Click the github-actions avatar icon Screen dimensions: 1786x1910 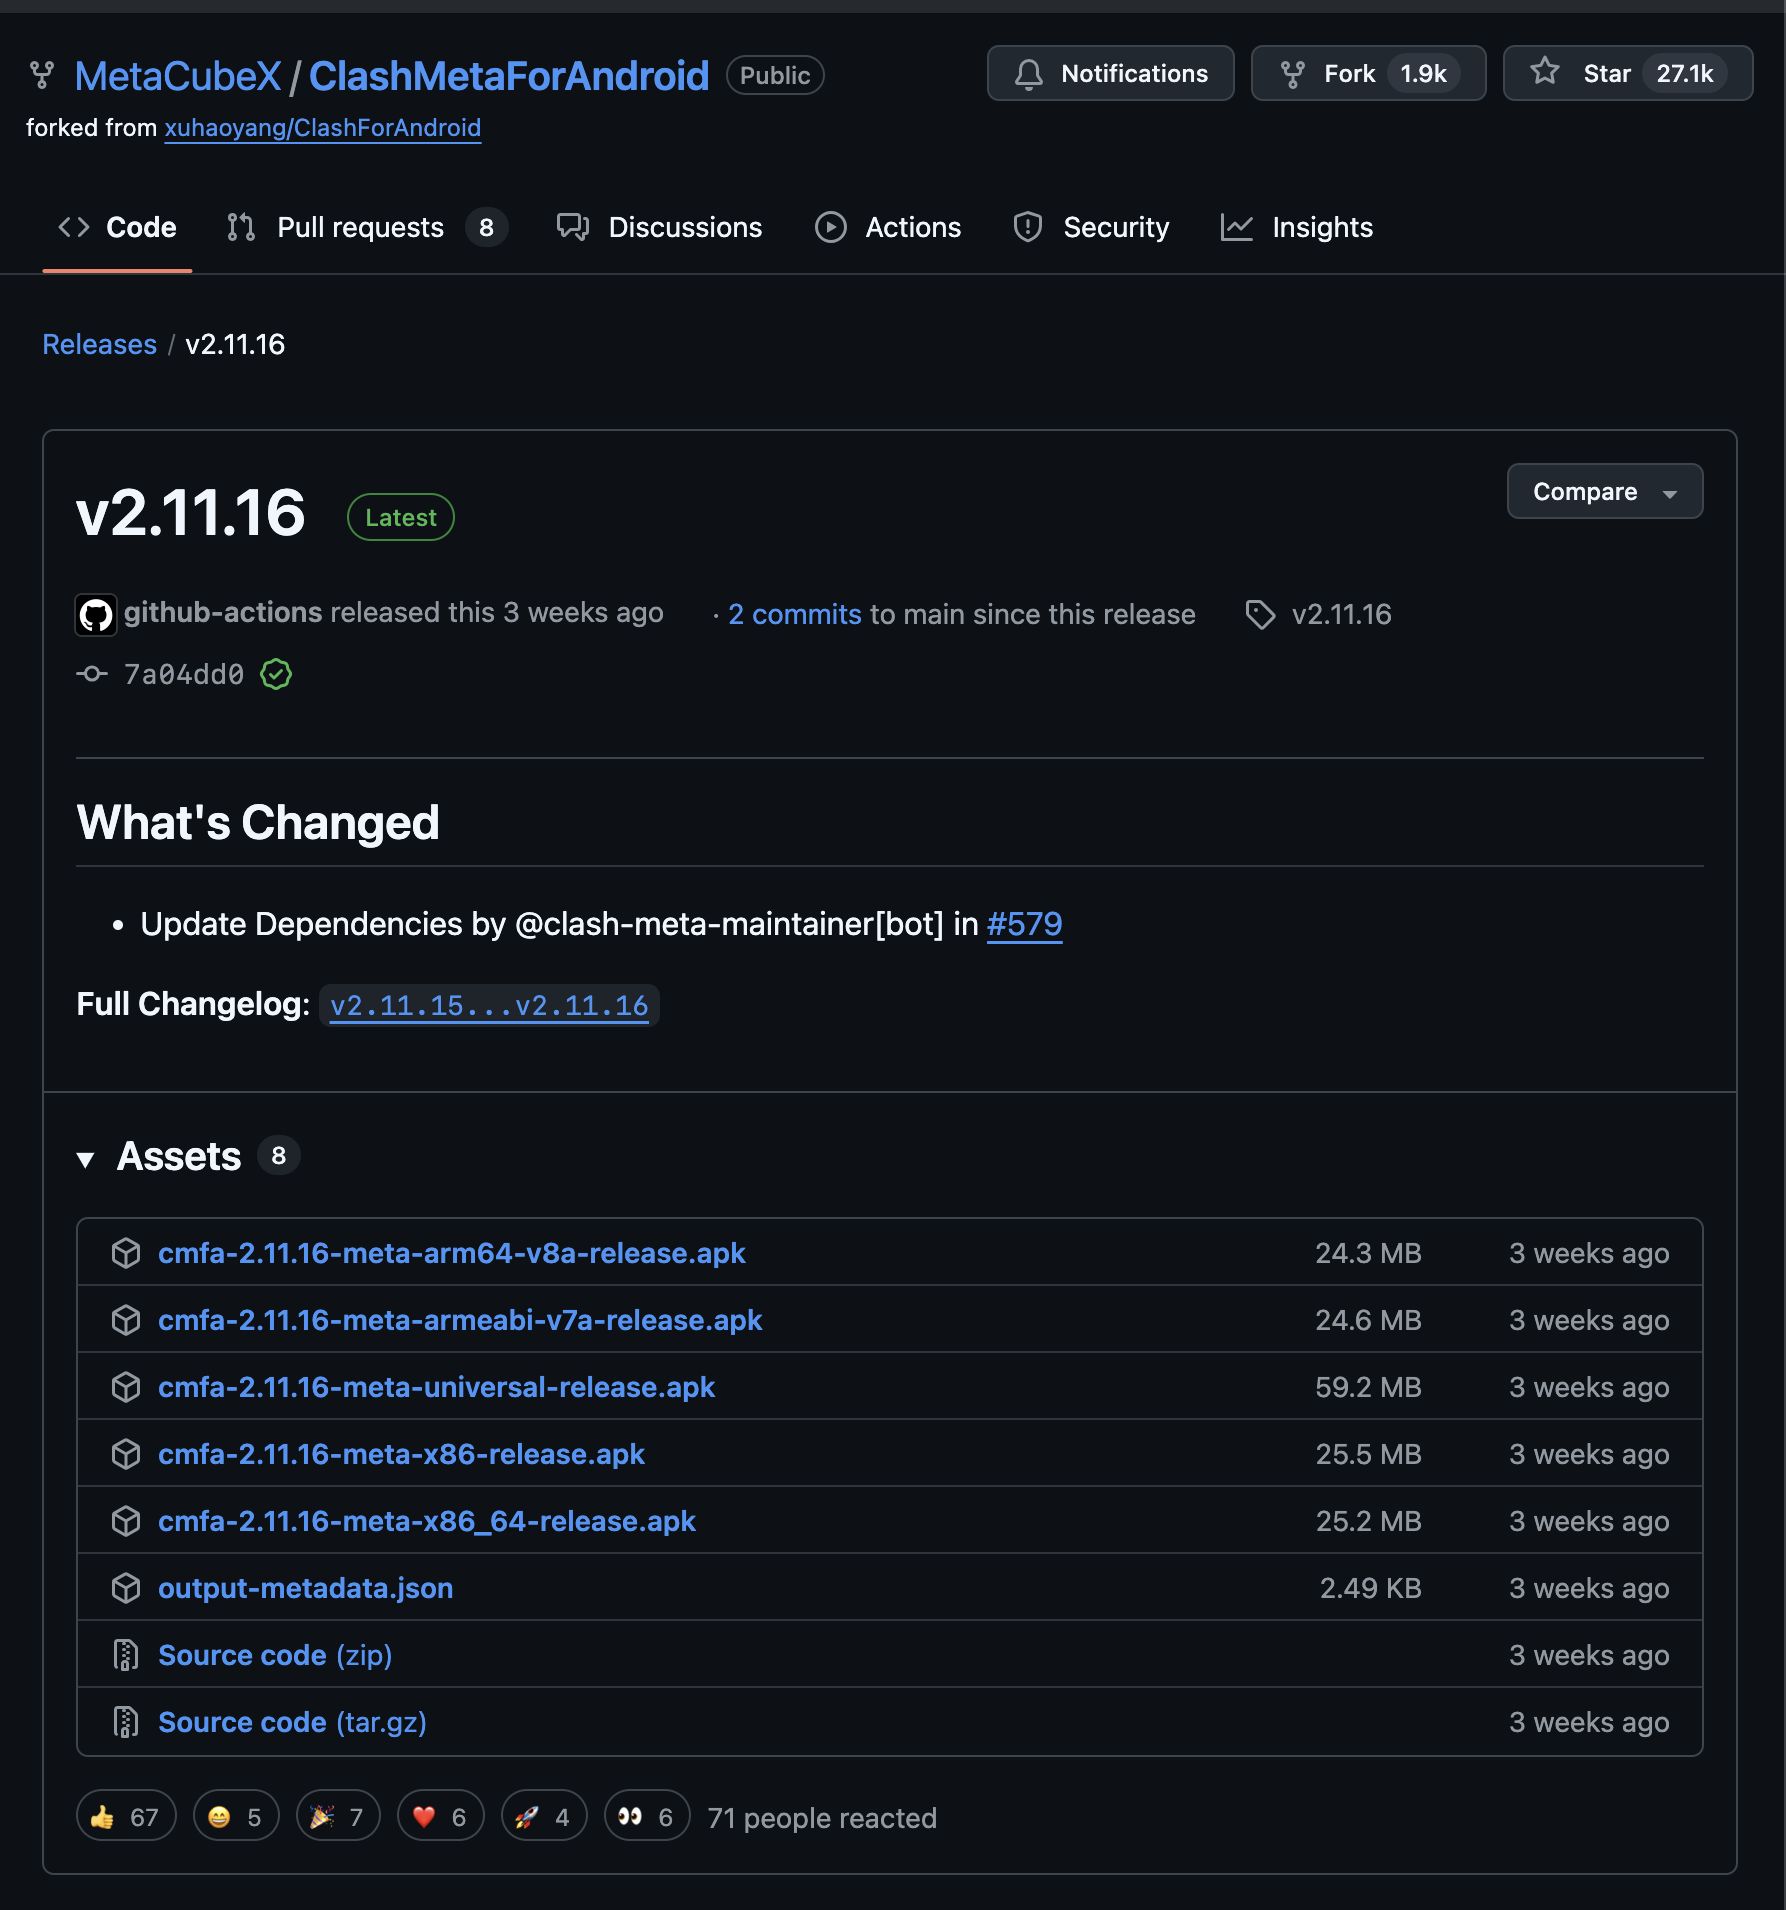click(x=96, y=614)
